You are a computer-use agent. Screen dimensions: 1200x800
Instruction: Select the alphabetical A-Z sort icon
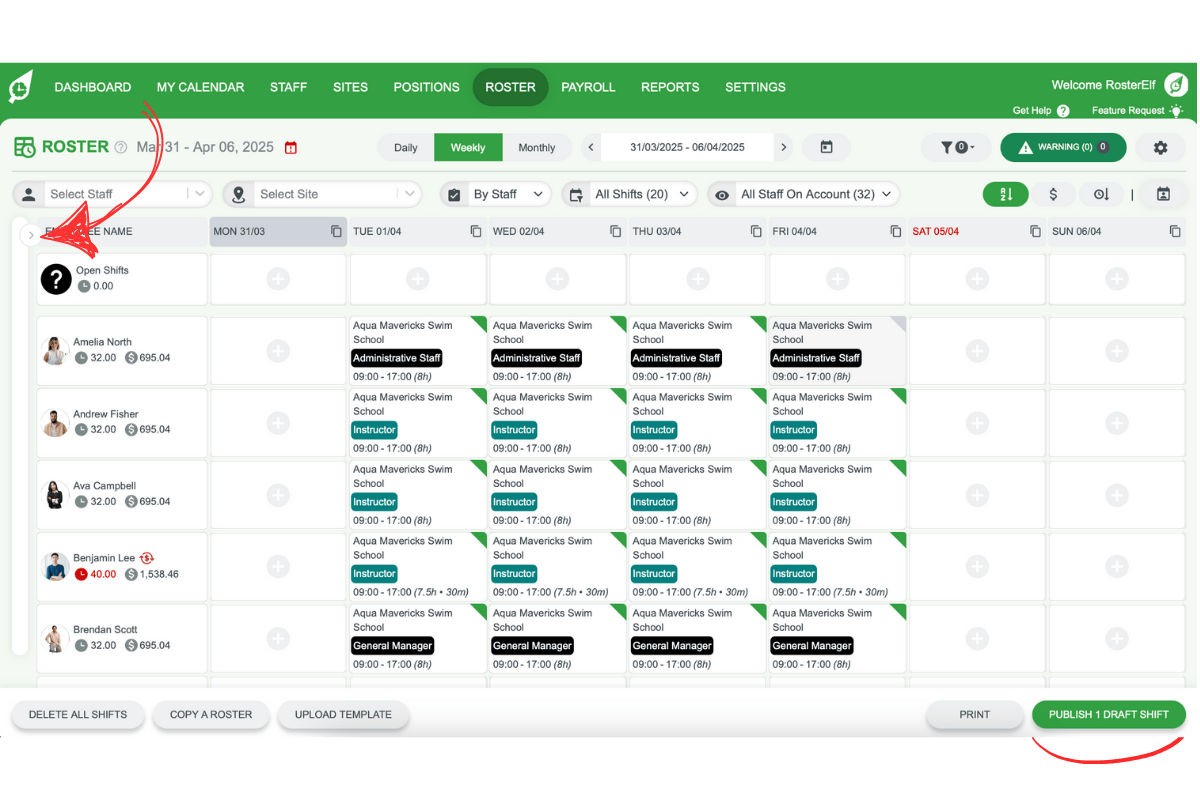click(x=1005, y=193)
